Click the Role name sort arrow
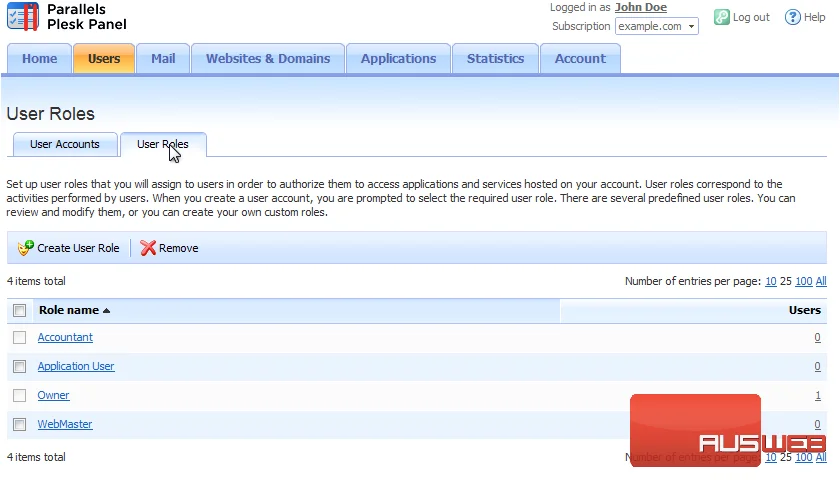 click(106, 311)
